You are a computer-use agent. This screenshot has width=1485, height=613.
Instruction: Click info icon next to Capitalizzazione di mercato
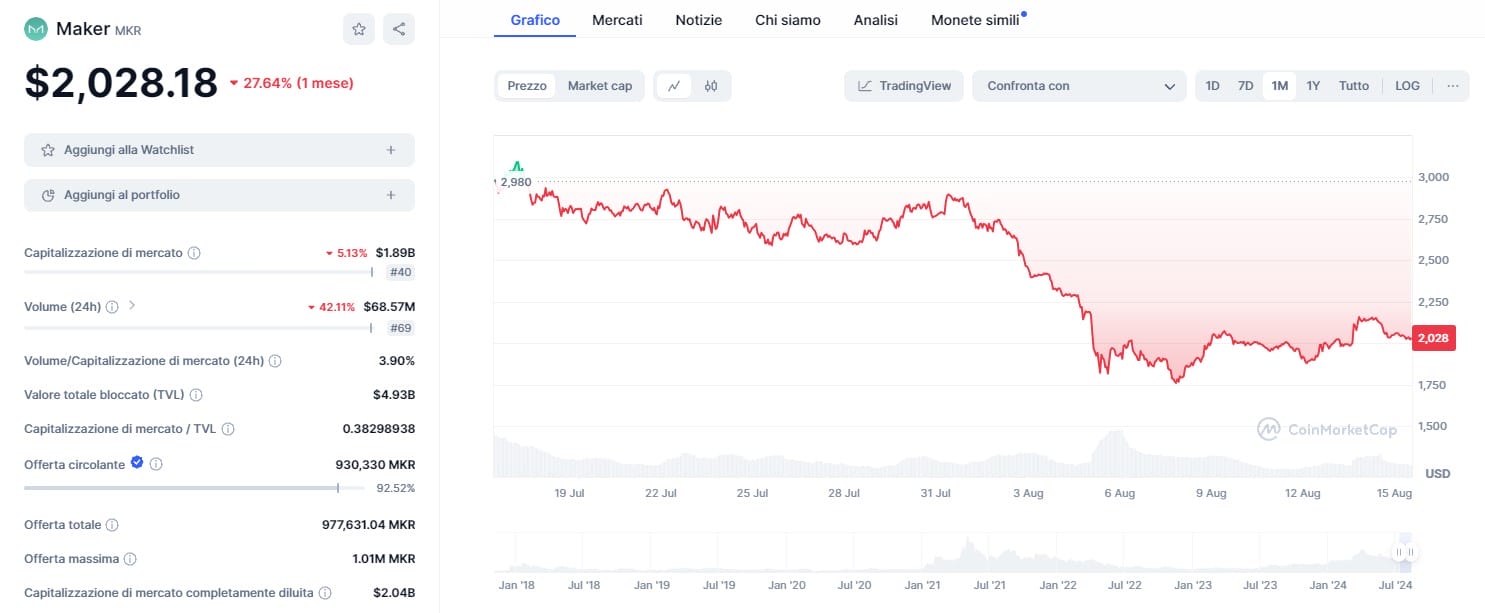pos(194,253)
